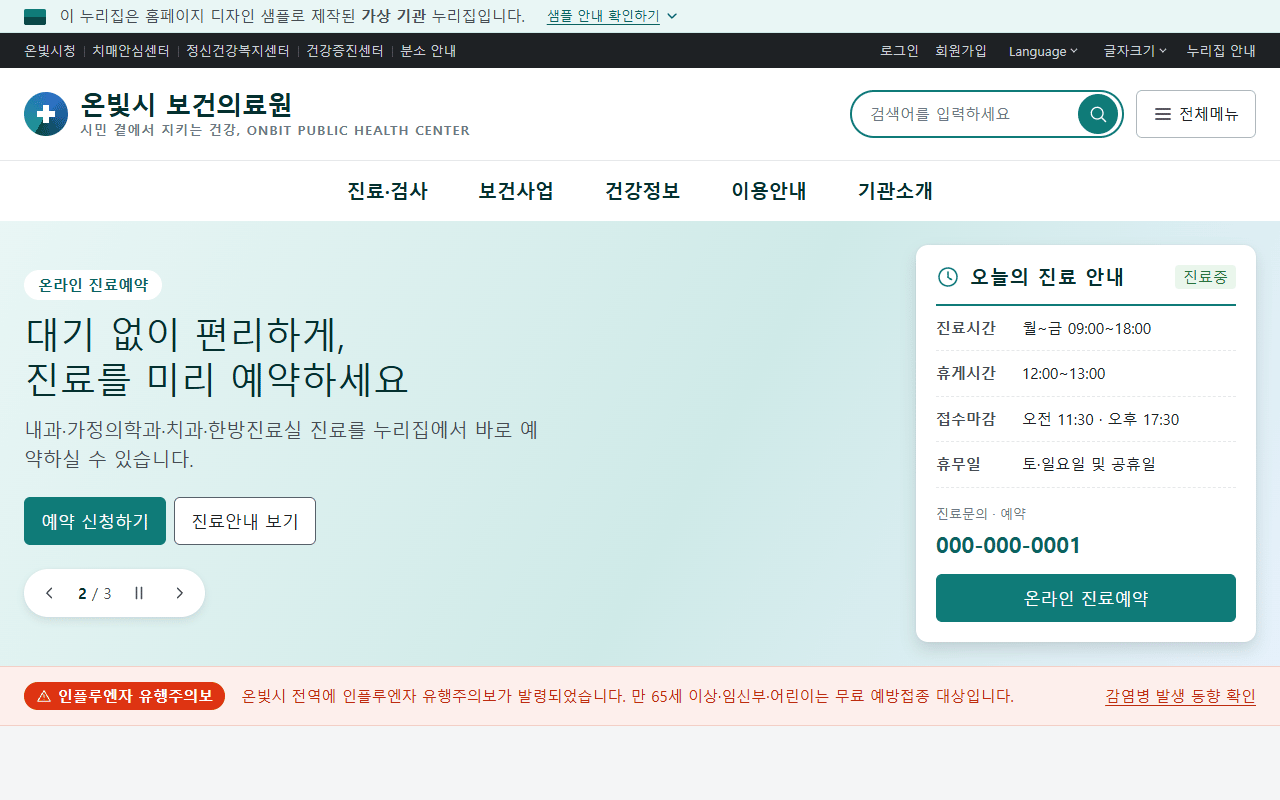Open 기관소개 menu

pos(895,191)
